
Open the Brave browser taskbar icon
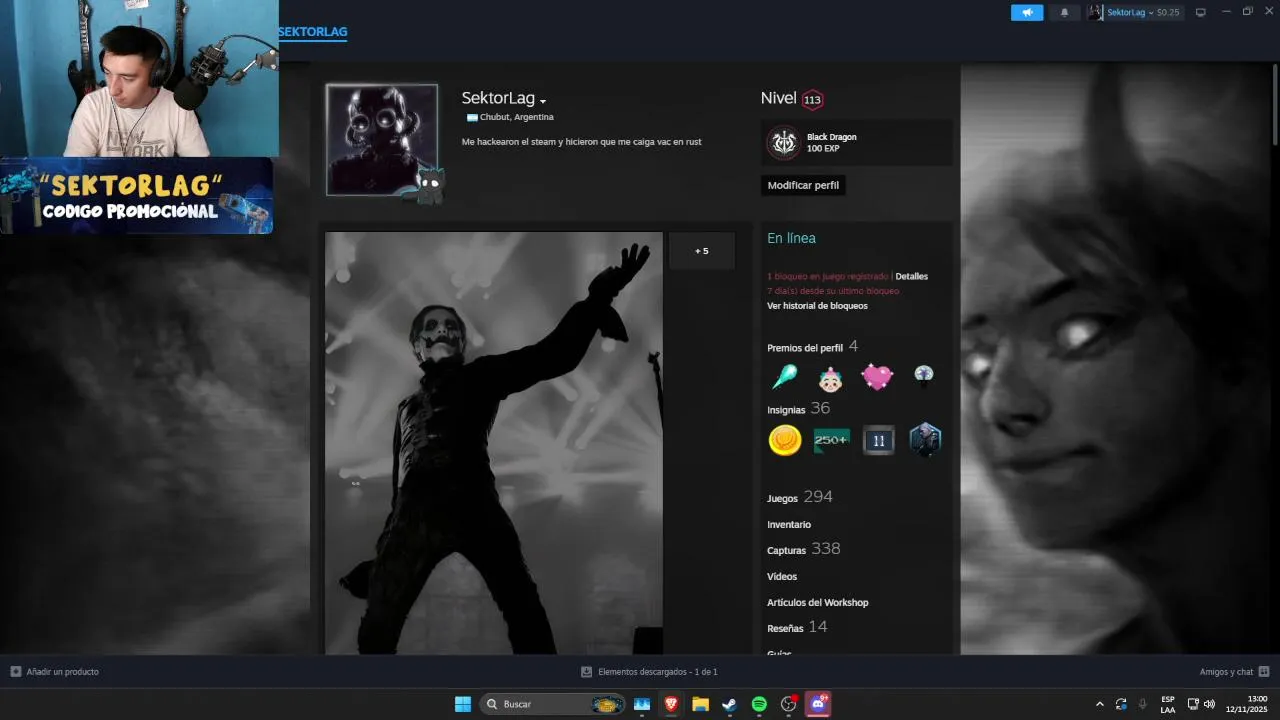(x=671, y=704)
